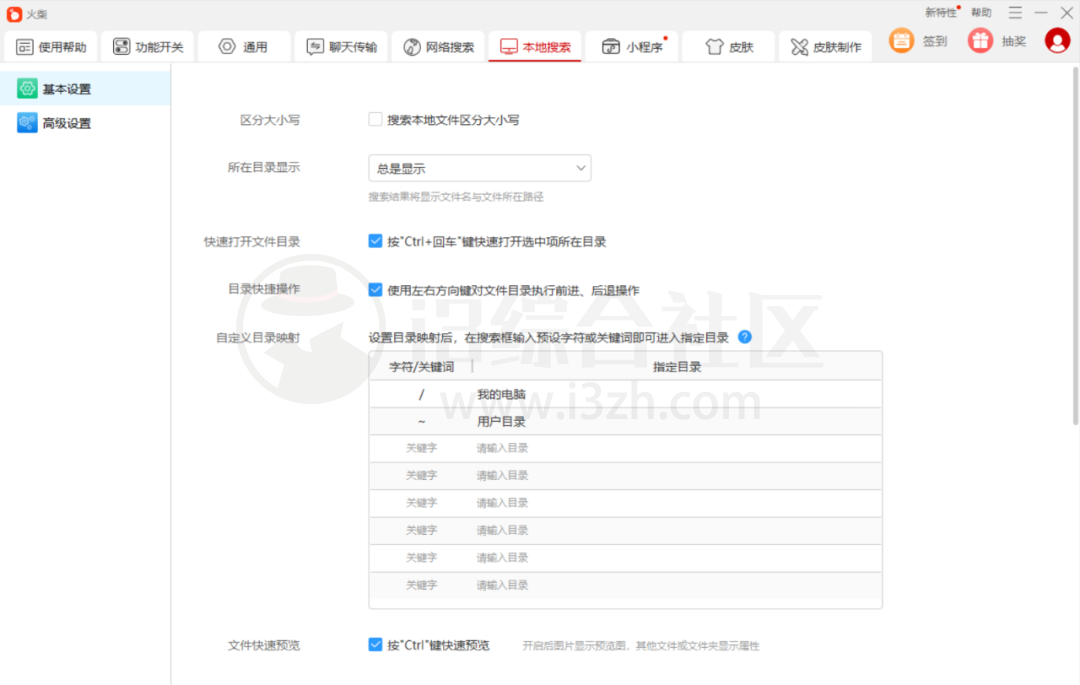Image resolution: width=1080 pixels, height=685 pixels.
Task: Uncheck 按"Ctrl"键快速预览 checkbox
Action: tap(375, 644)
